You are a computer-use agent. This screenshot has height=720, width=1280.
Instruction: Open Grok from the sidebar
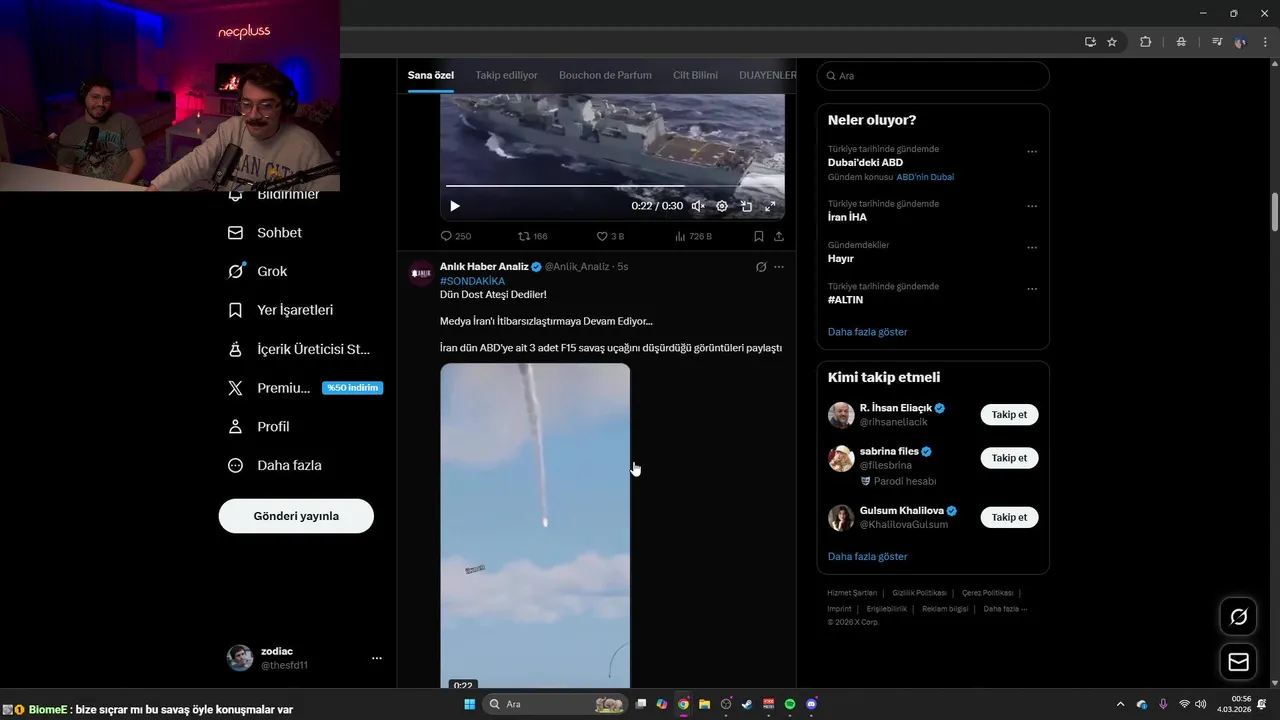click(258, 271)
